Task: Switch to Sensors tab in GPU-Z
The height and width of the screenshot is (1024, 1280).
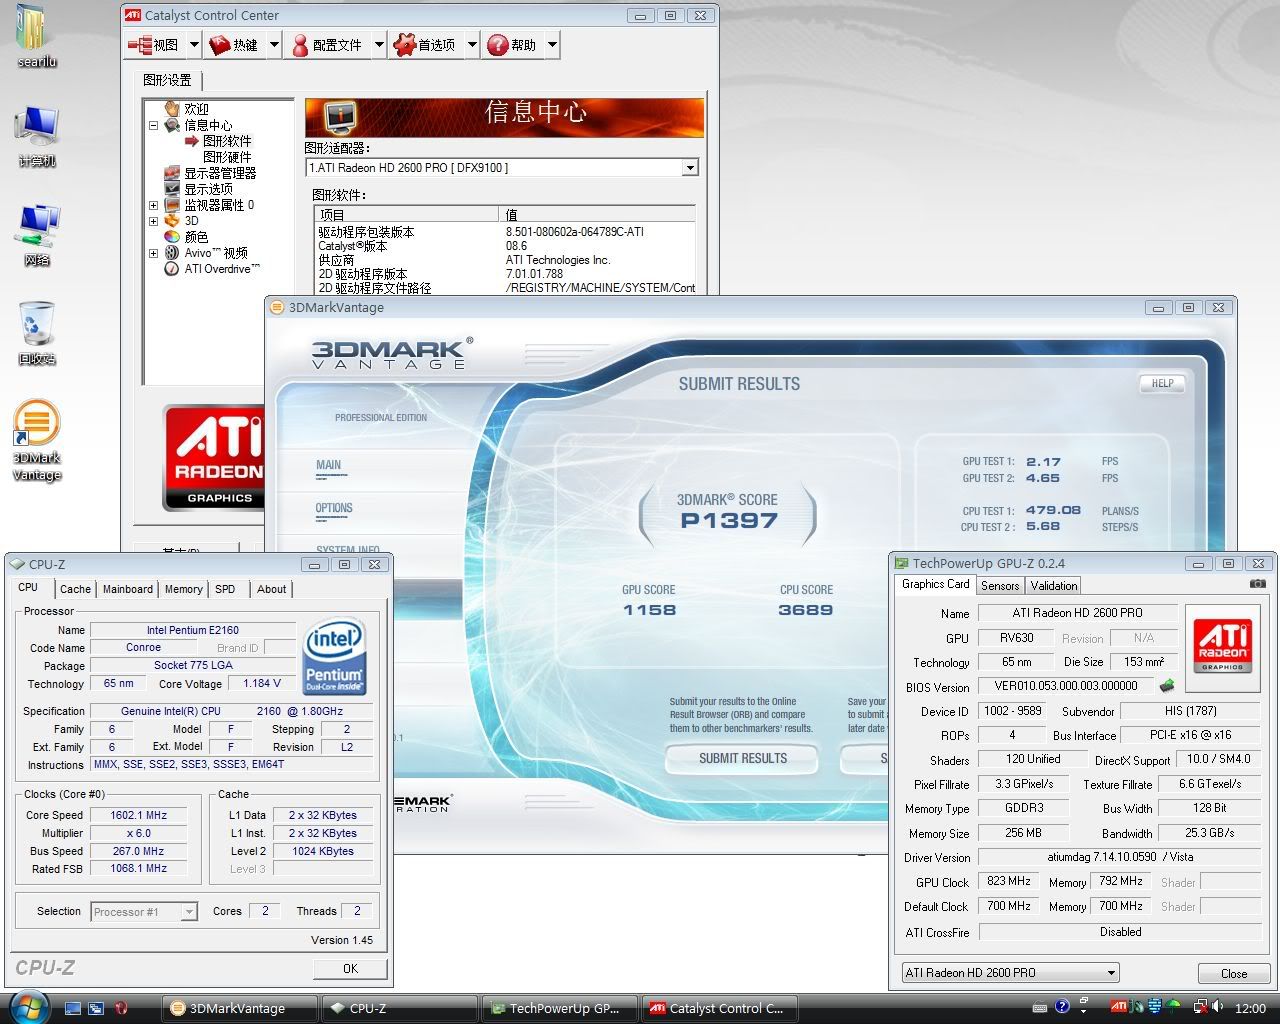Action: pyautogui.click(x=1000, y=586)
